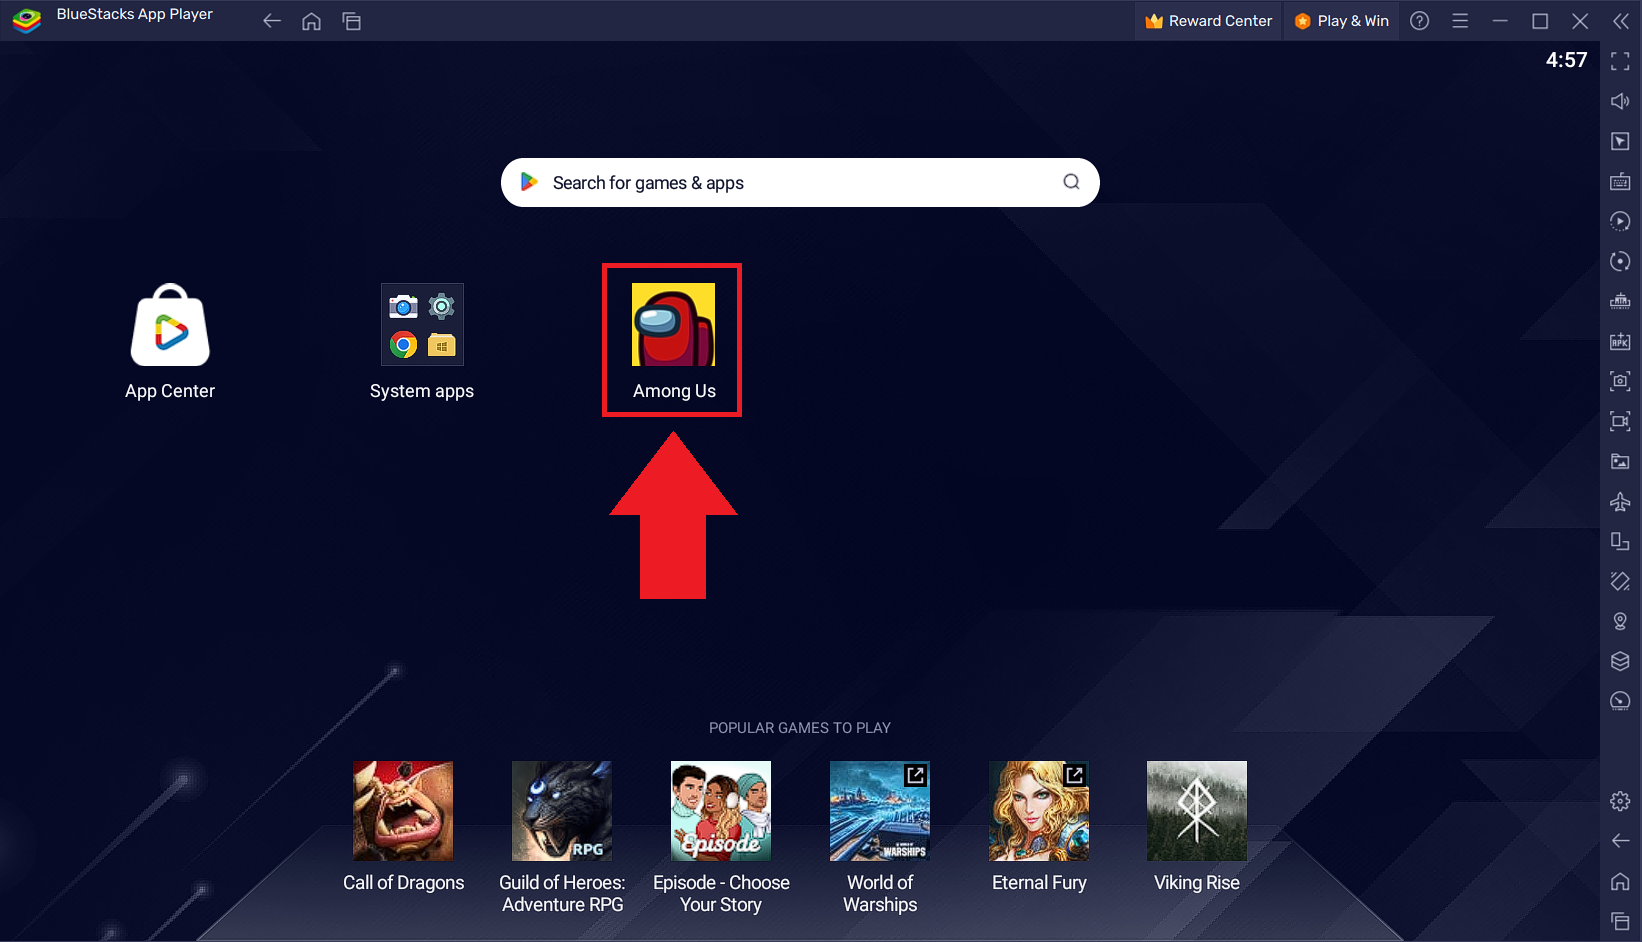Open Reward Center
1642x942 pixels.
coord(1209,21)
